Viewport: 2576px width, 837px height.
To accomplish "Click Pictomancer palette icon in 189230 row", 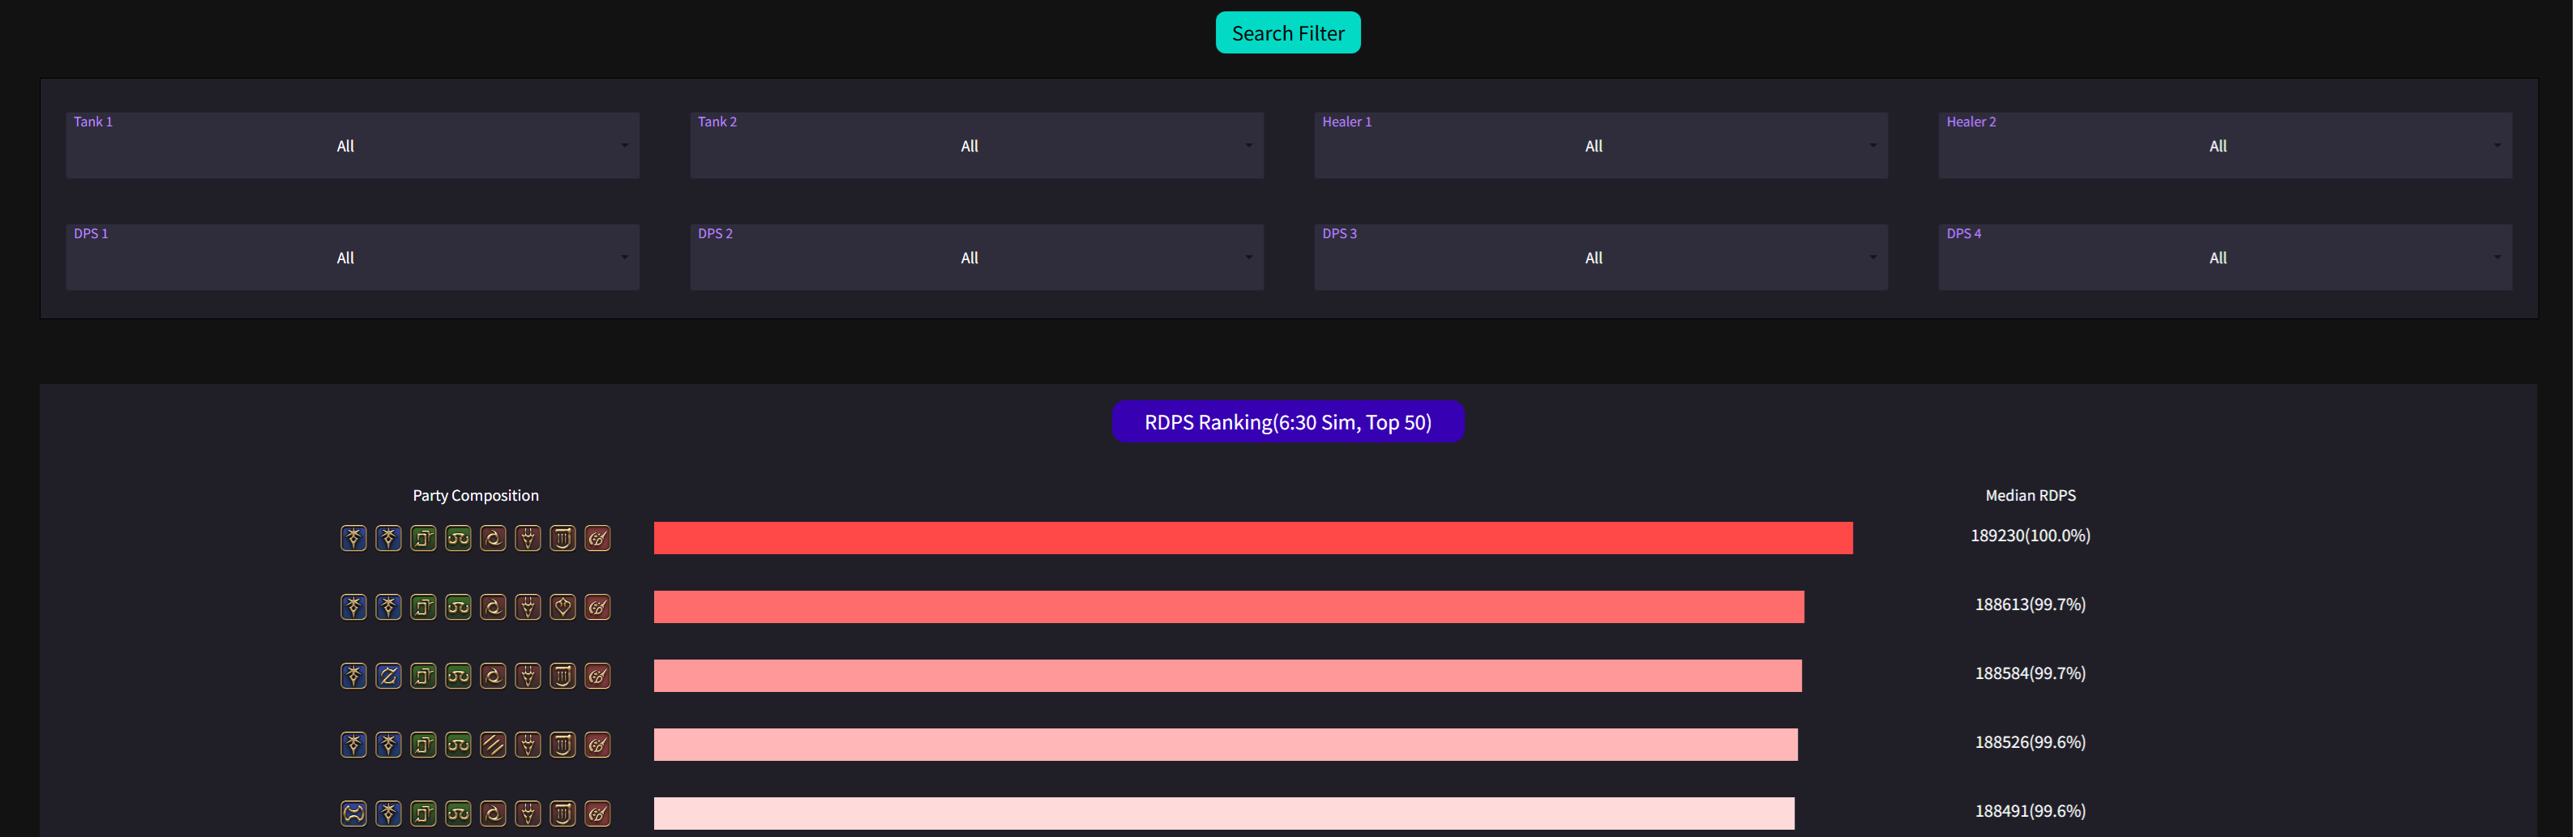I will click(x=598, y=538).
